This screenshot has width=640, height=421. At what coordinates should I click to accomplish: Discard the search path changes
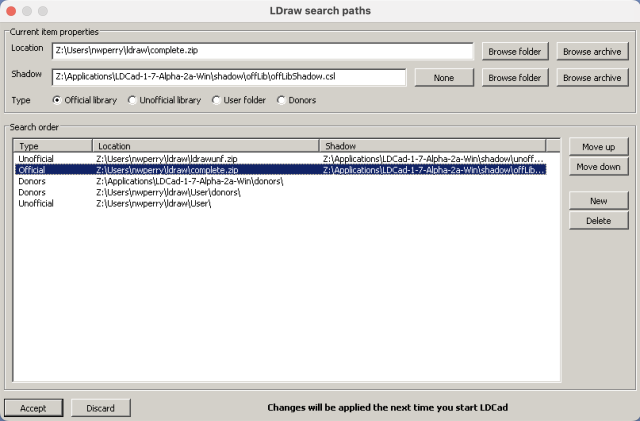[100, 407]
